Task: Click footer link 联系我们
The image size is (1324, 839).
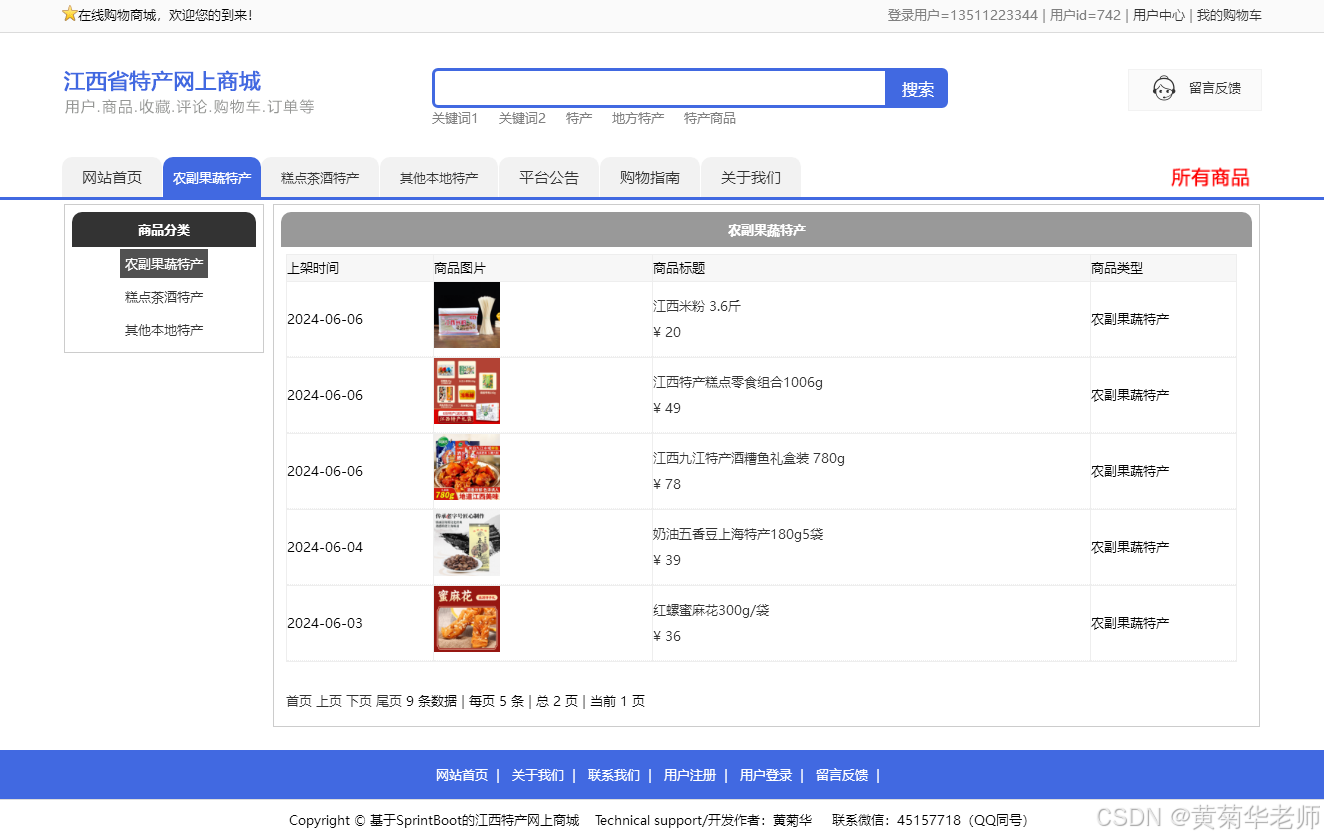Action: tap(614, 775)
